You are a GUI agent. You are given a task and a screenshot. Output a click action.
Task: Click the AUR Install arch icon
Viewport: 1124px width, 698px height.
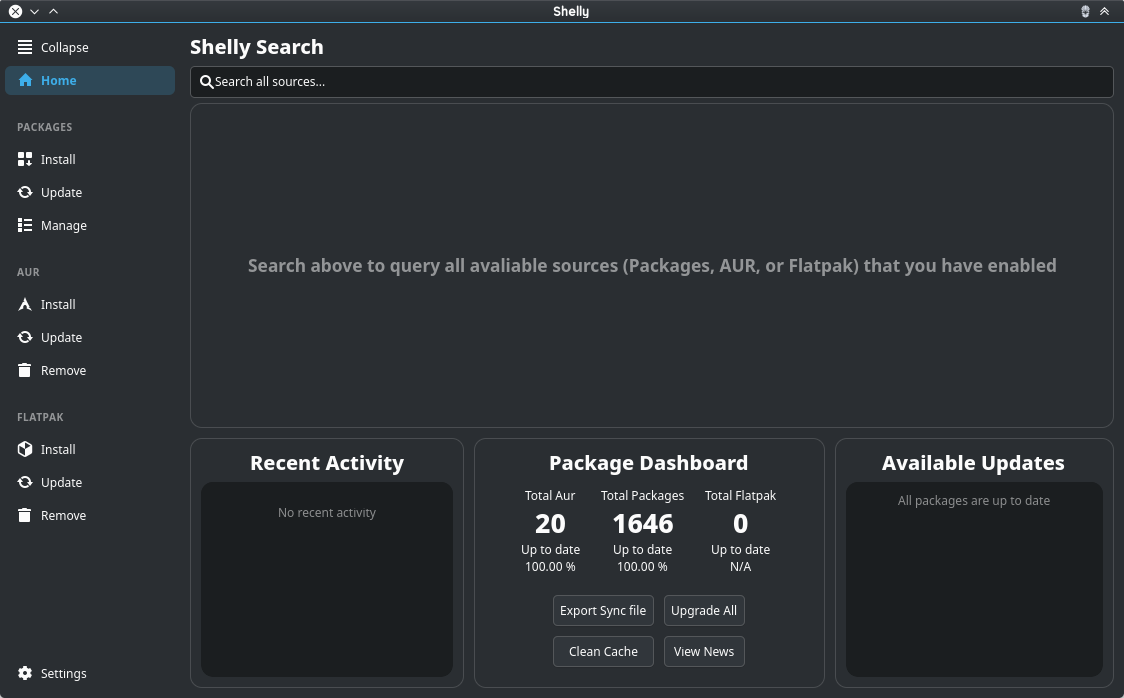pos(25,305)
